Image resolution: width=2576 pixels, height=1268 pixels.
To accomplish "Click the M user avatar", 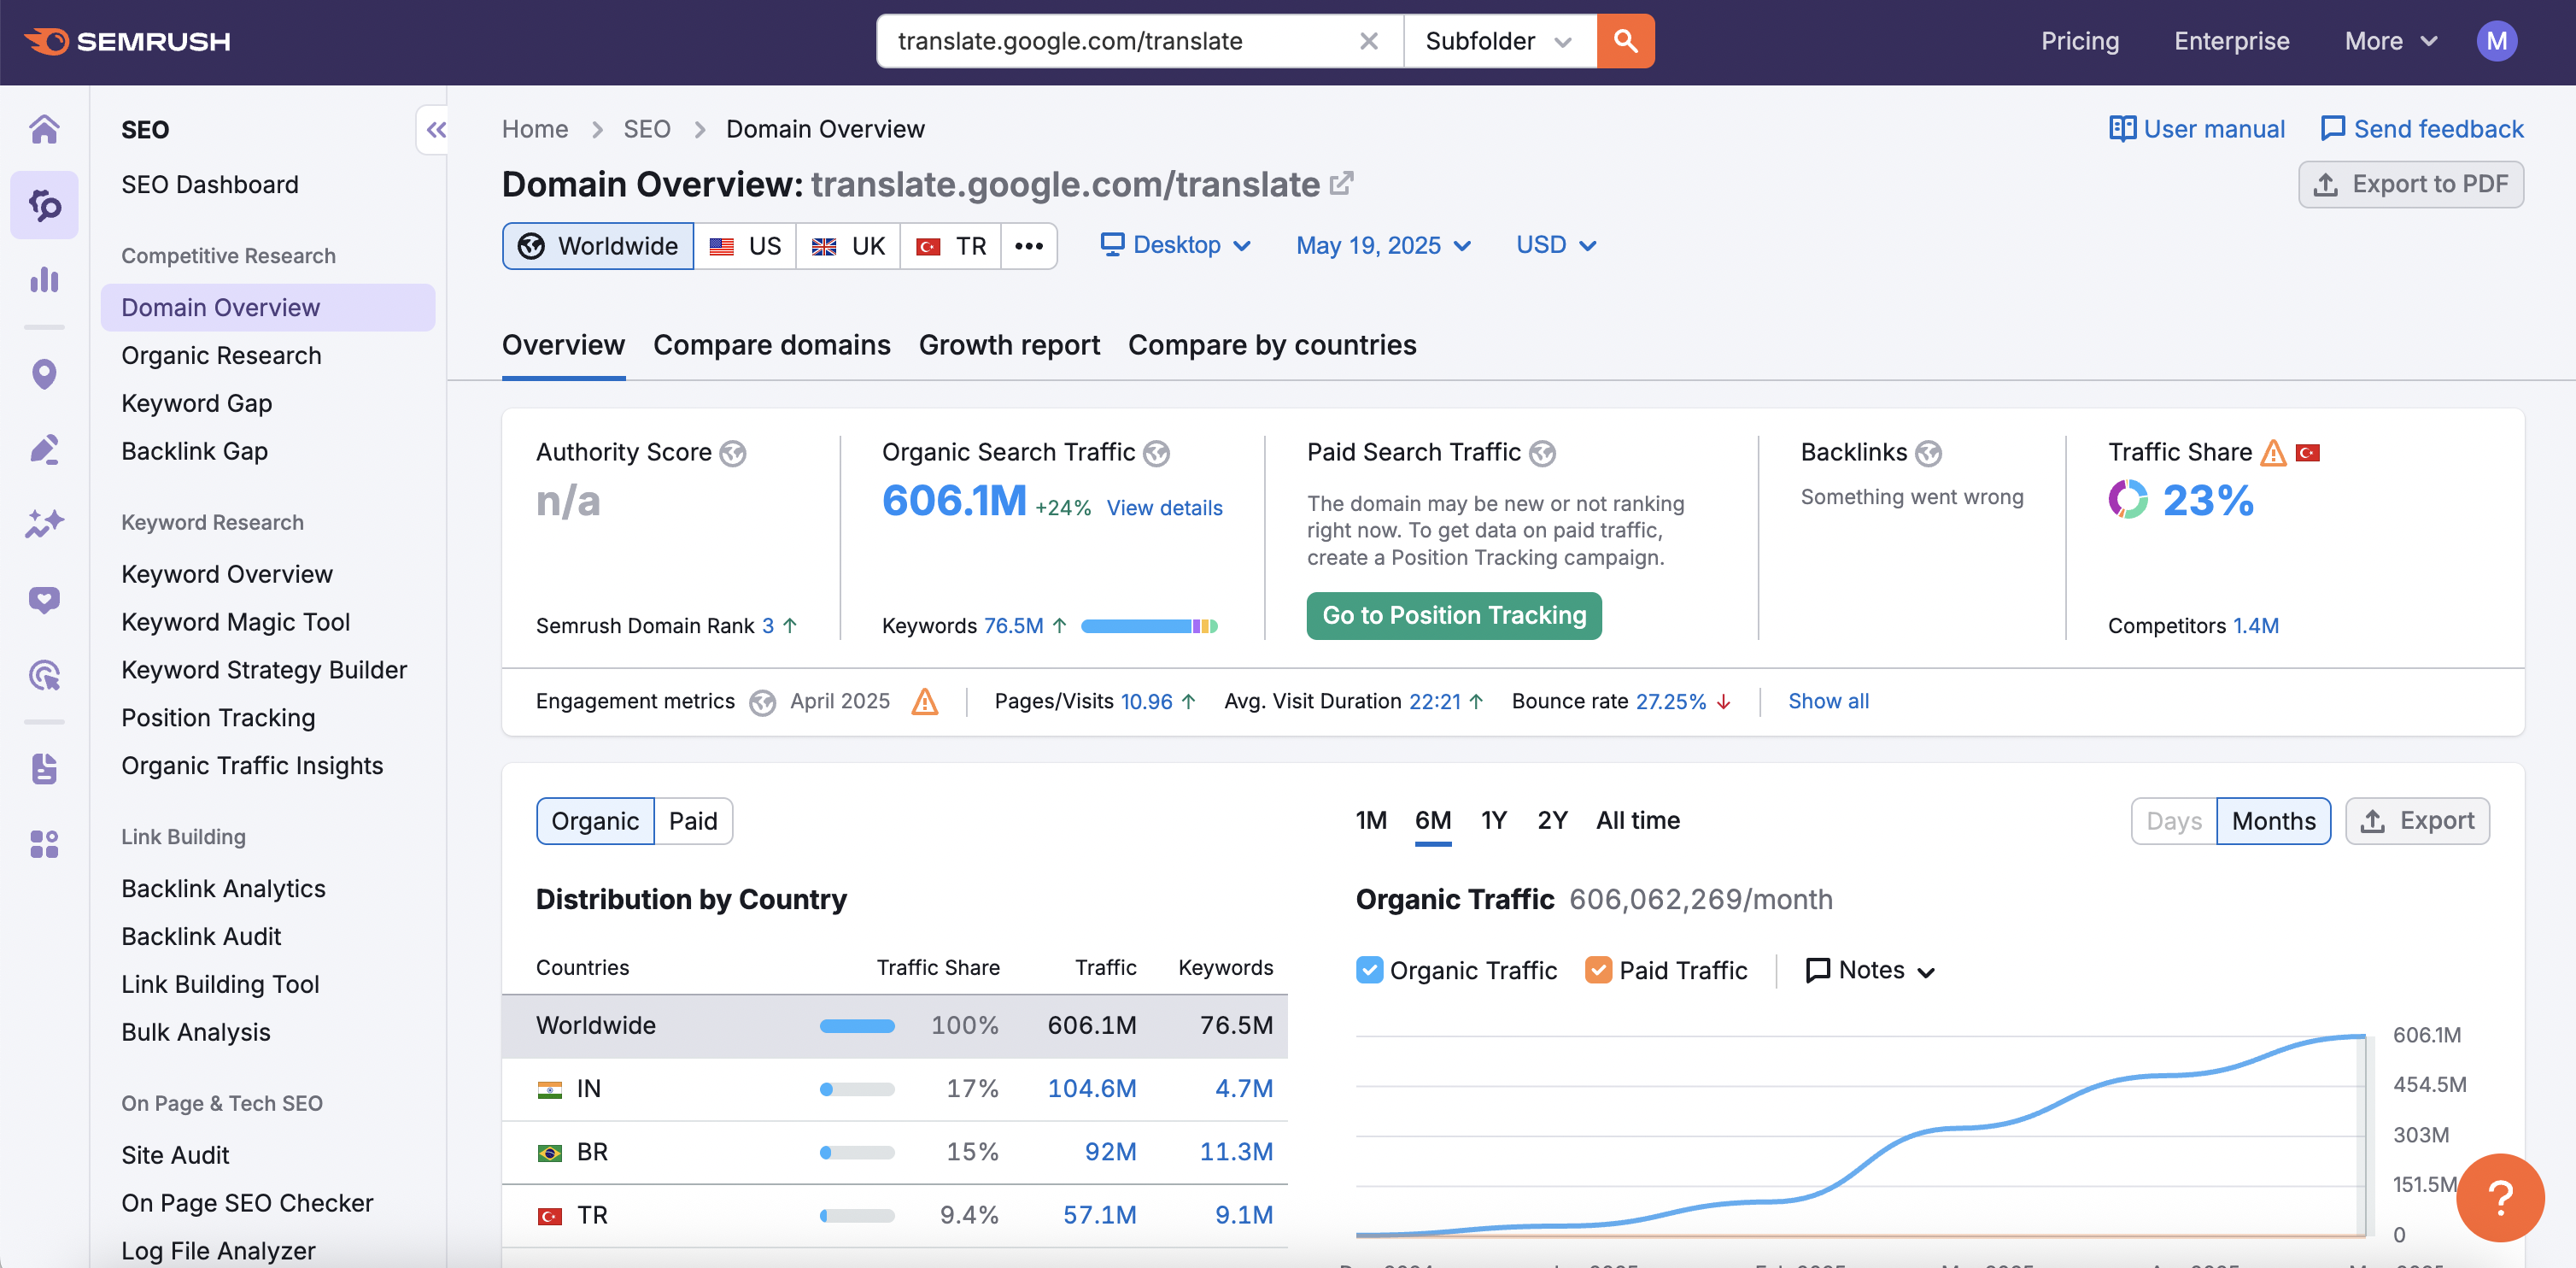I will 2496,41.
